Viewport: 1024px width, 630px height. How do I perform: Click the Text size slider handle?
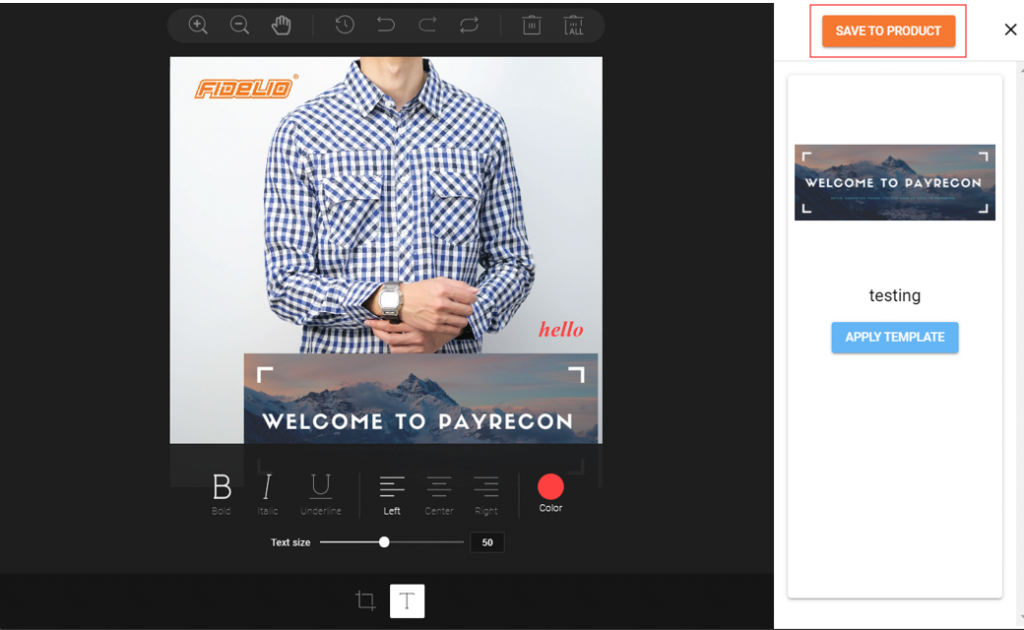coord(384,542)
